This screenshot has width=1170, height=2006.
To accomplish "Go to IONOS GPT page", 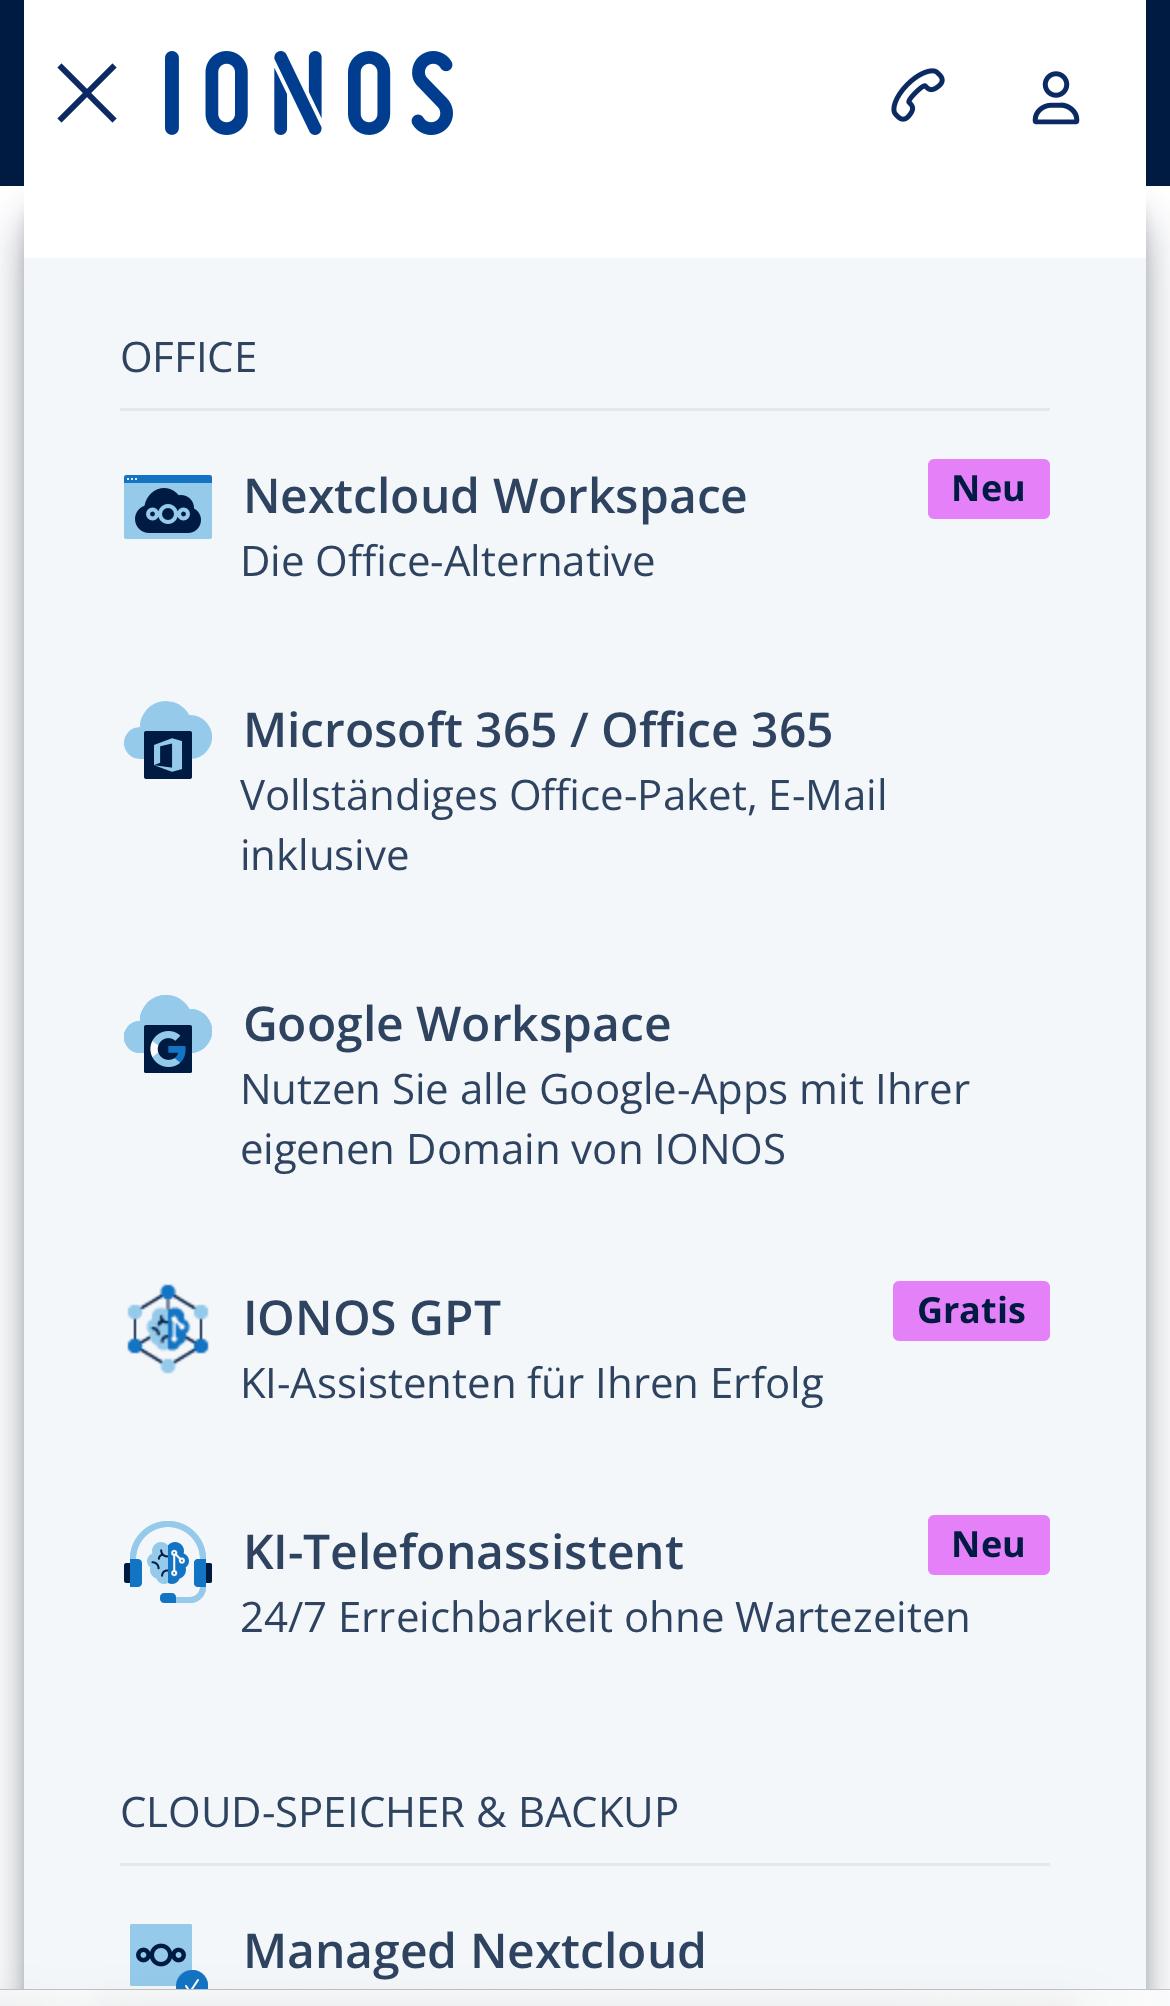I will [372, 1318].
